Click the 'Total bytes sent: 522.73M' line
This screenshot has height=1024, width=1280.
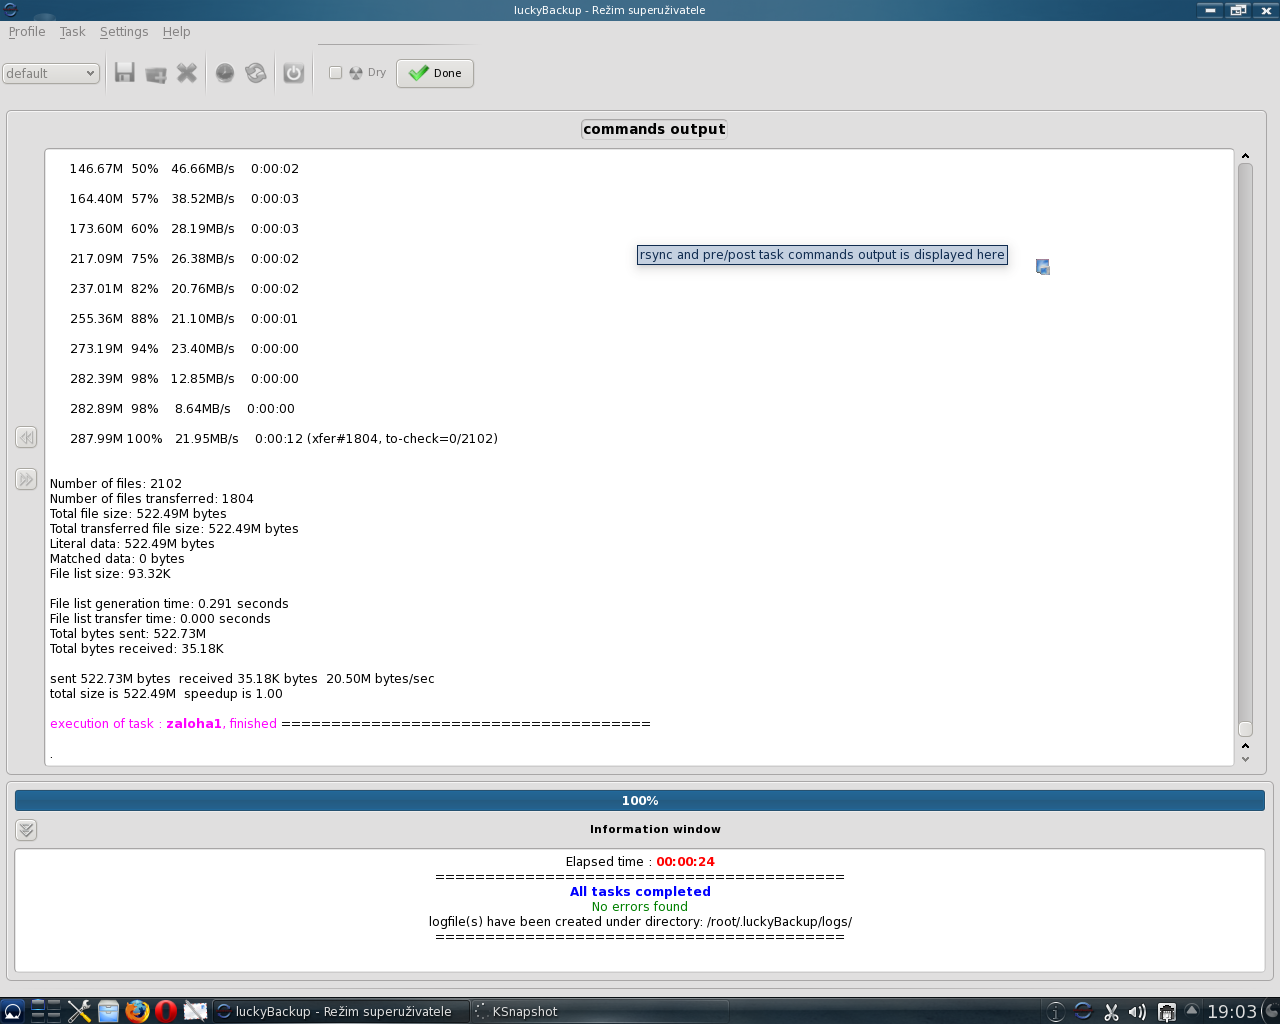pyautogui.click(x=128, y=634)
